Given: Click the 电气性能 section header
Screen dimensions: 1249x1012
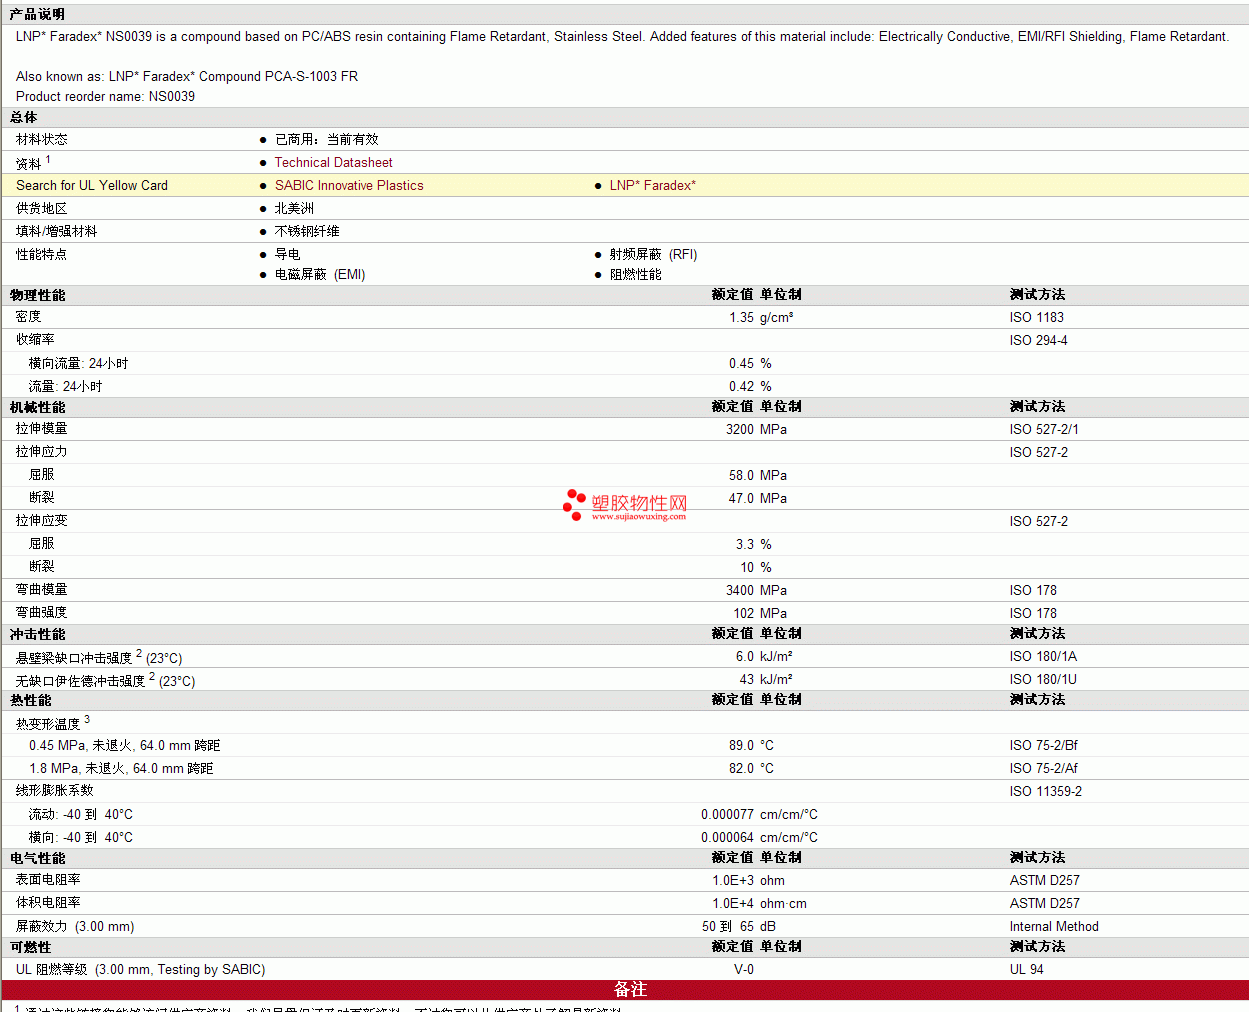Looking at the screenshot, I should (x=37, y=858).
